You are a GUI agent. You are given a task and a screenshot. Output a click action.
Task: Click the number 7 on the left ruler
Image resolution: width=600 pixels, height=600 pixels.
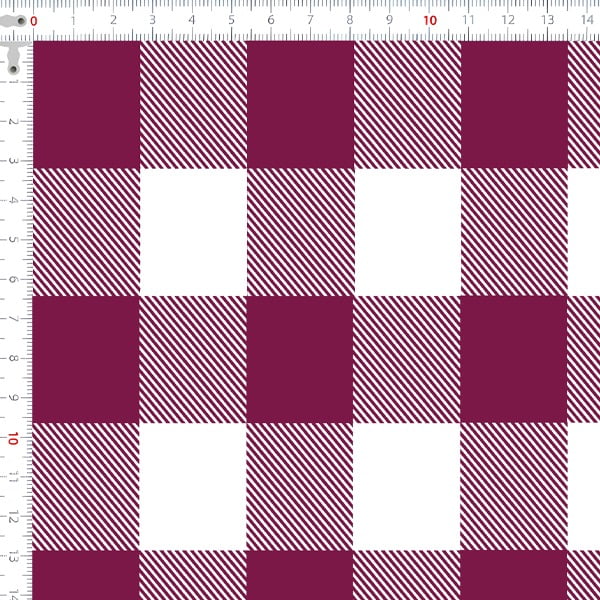[x=13, y=319]
